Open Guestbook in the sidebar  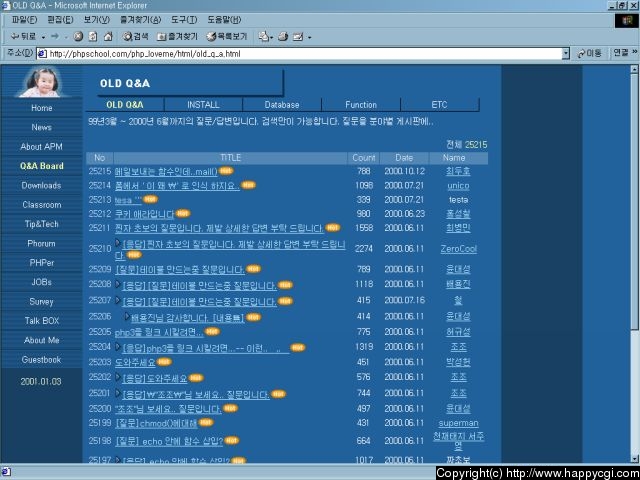coord(42,360)
